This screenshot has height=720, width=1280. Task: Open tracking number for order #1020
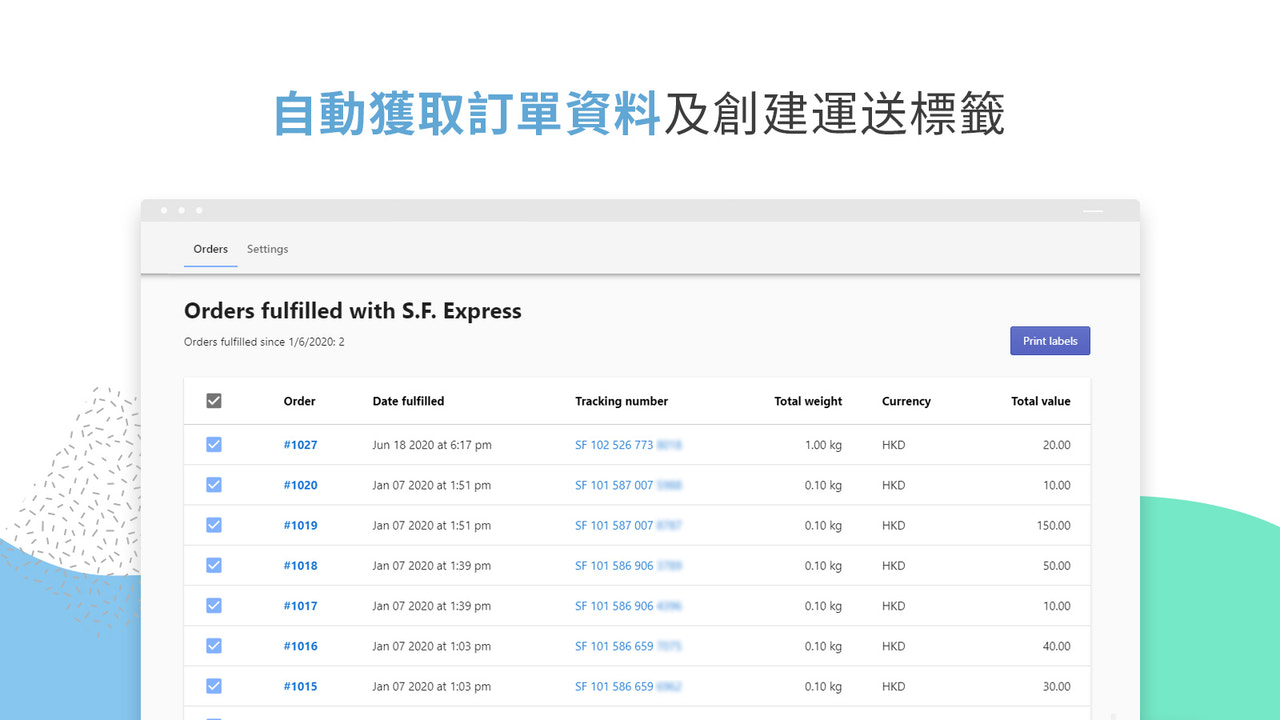pos(628,485)
